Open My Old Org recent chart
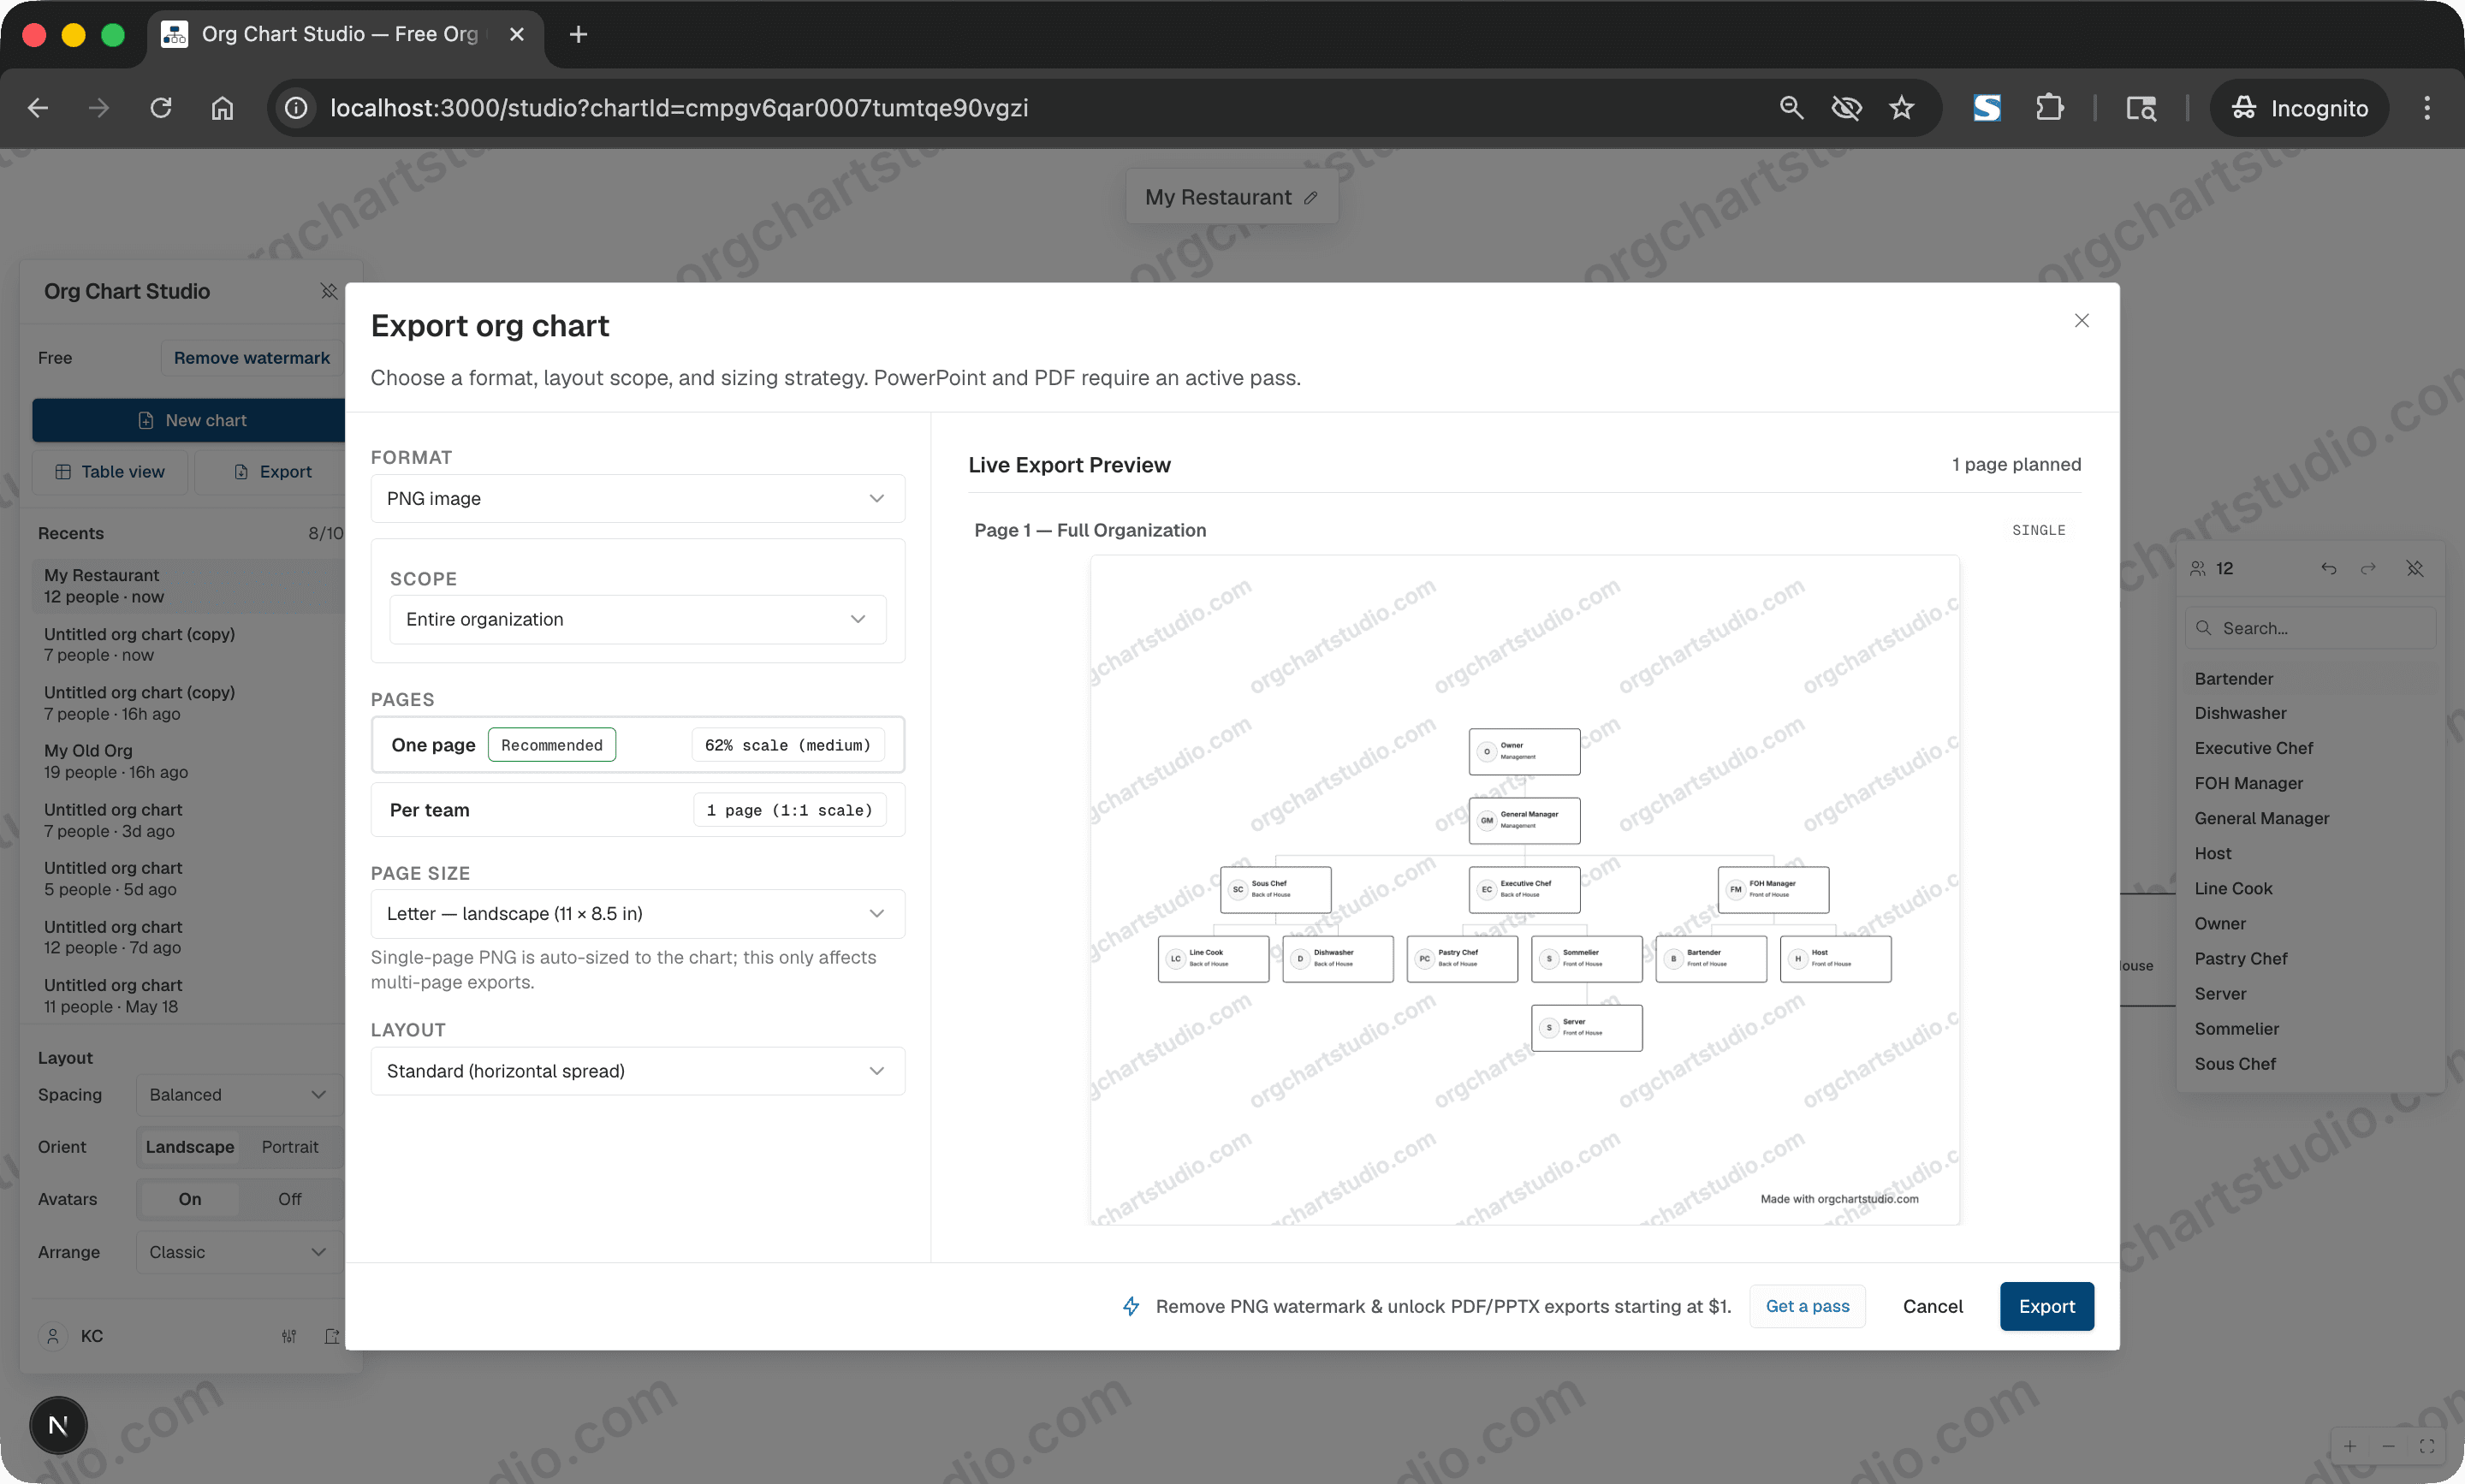 coord(190,761)
